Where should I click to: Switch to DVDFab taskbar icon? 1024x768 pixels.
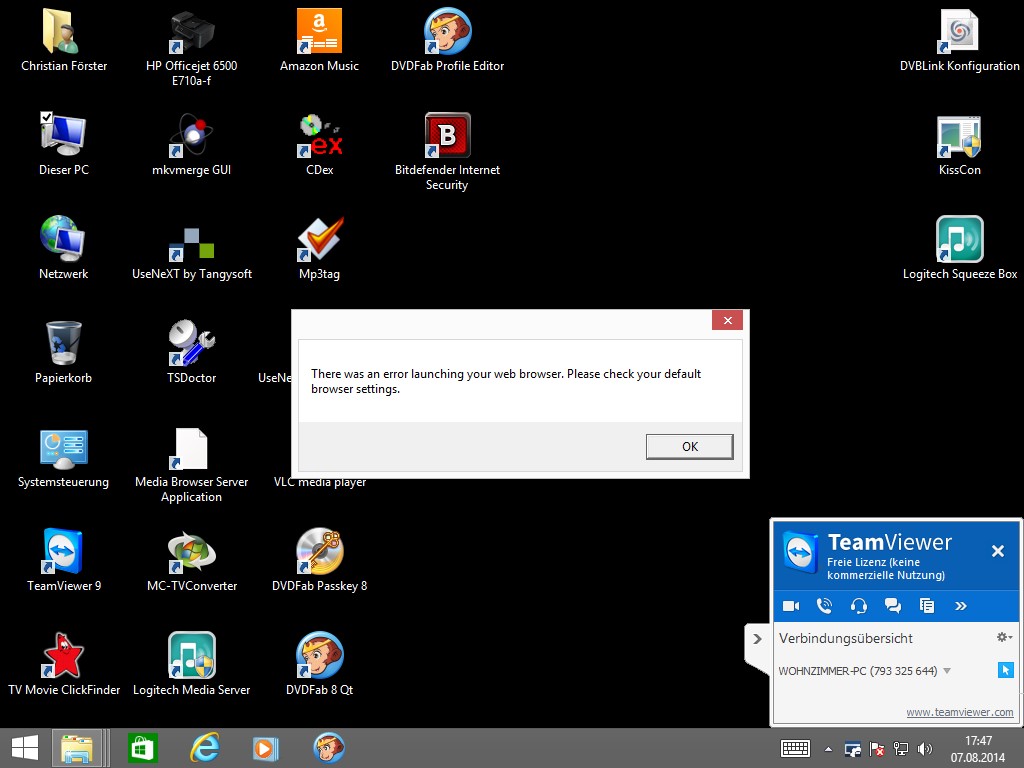(x=328, y=748)
